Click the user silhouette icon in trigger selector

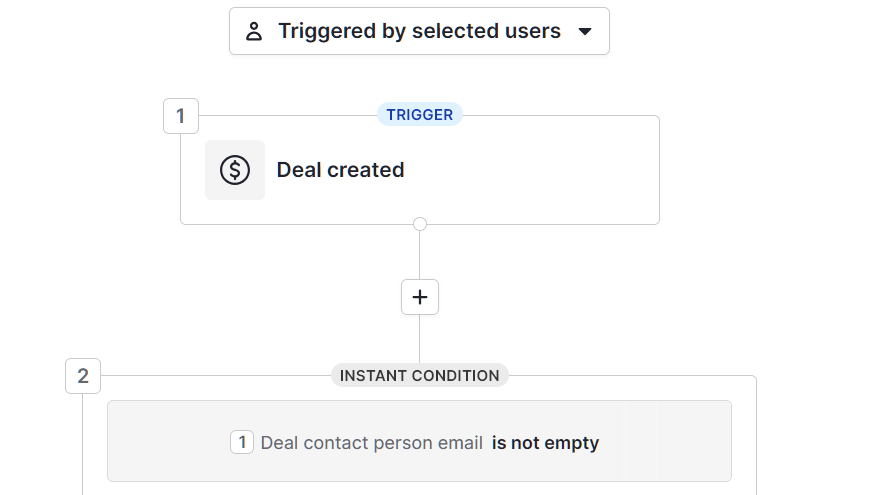pos(254,31)
